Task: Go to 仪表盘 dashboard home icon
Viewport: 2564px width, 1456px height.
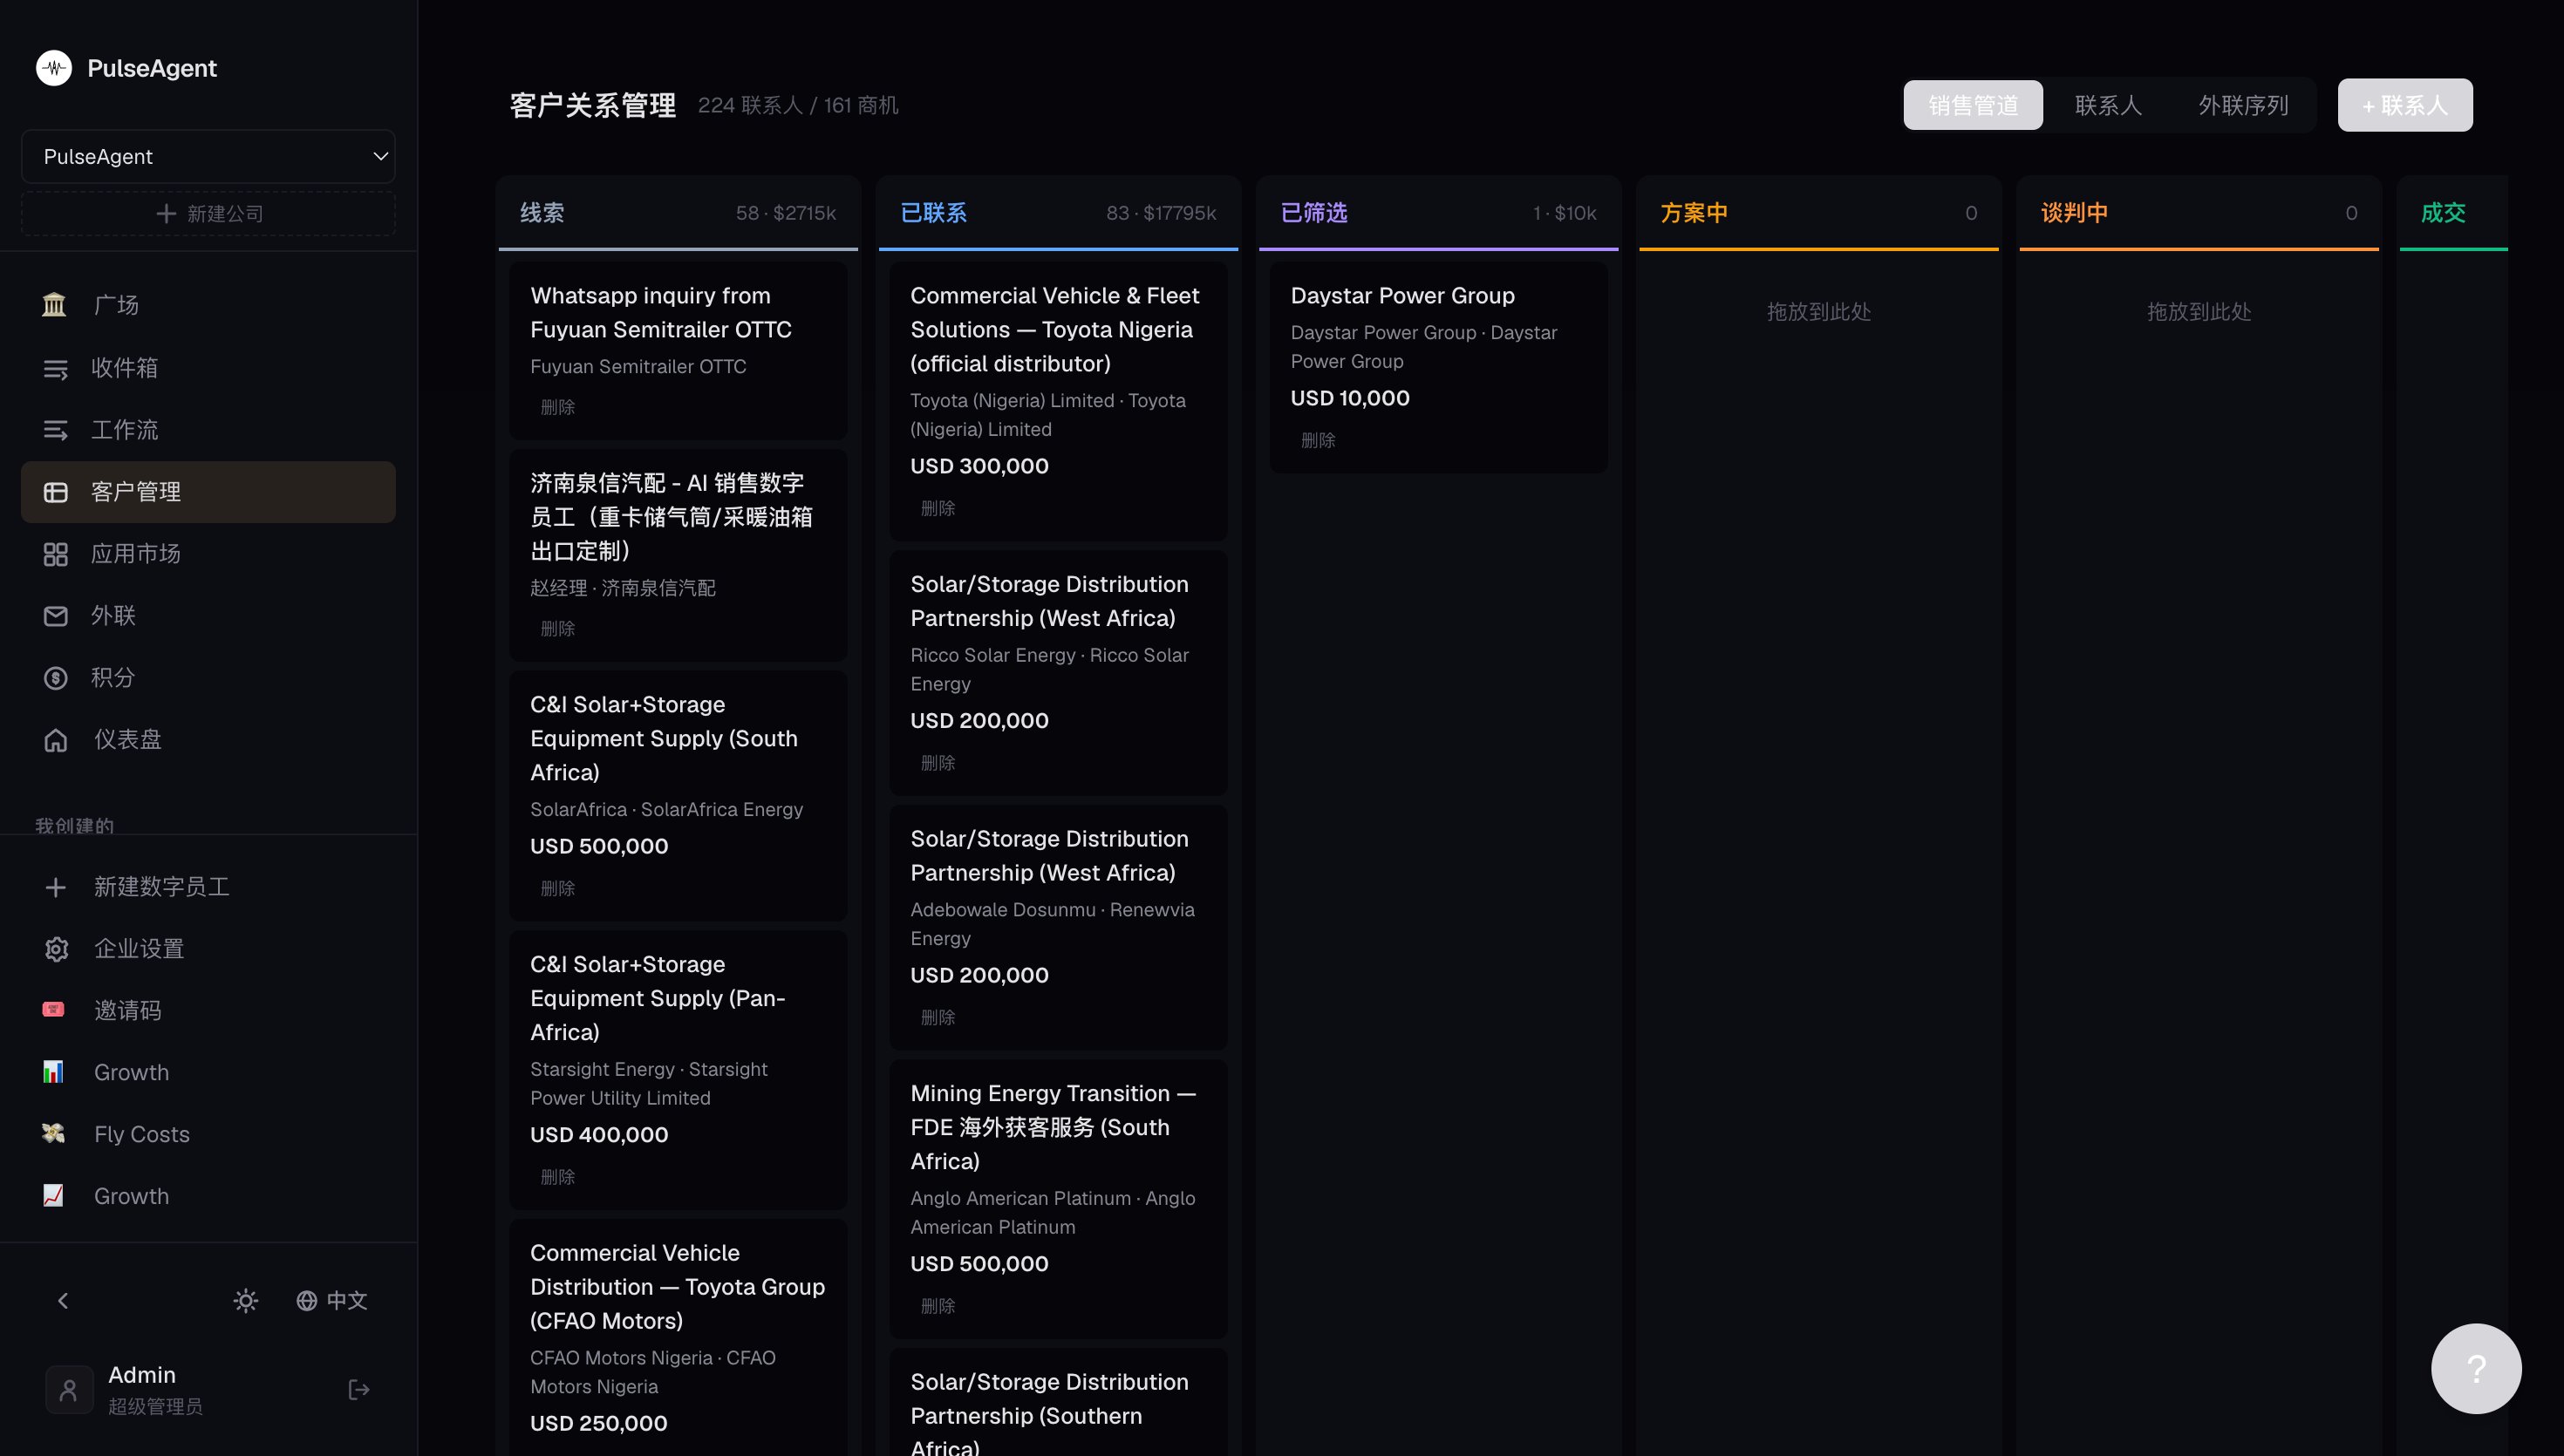Action: pos(55,740)
